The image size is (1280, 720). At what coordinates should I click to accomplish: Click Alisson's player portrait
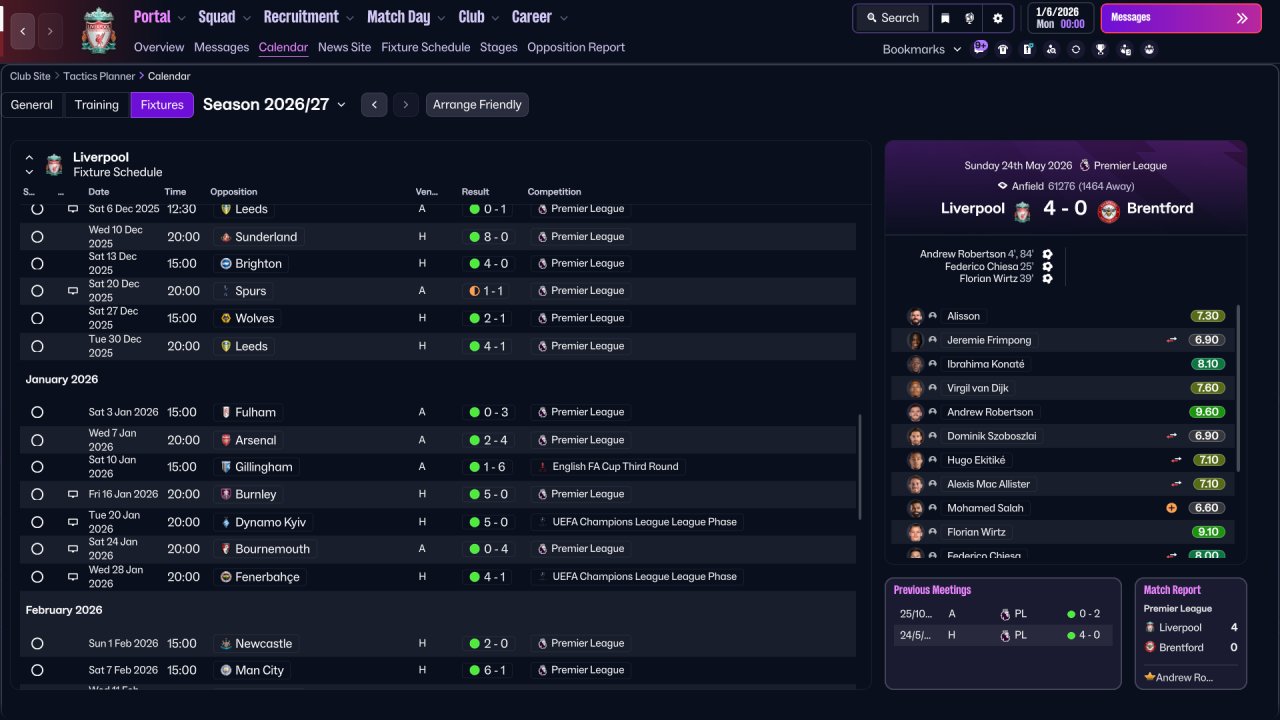(915, 316)
